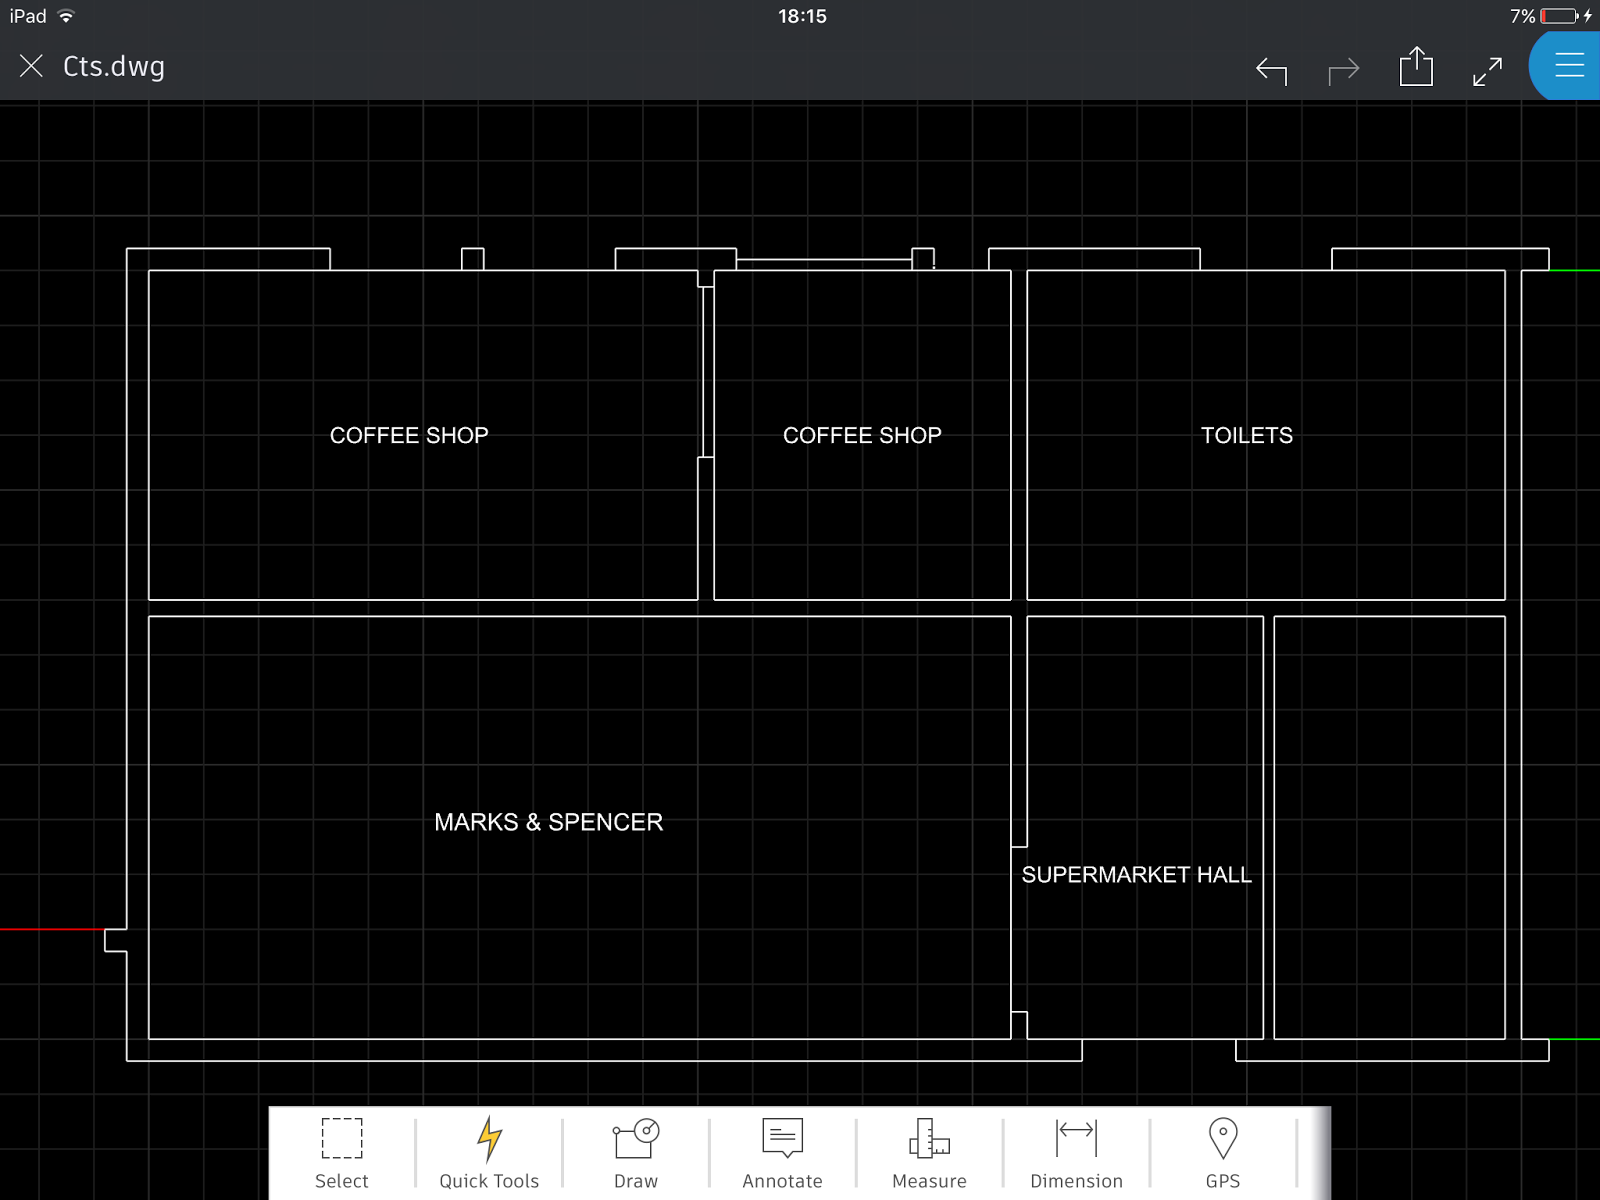Undo the last action
The width and height of the screenshot is (1600, 1200).
1271,70
